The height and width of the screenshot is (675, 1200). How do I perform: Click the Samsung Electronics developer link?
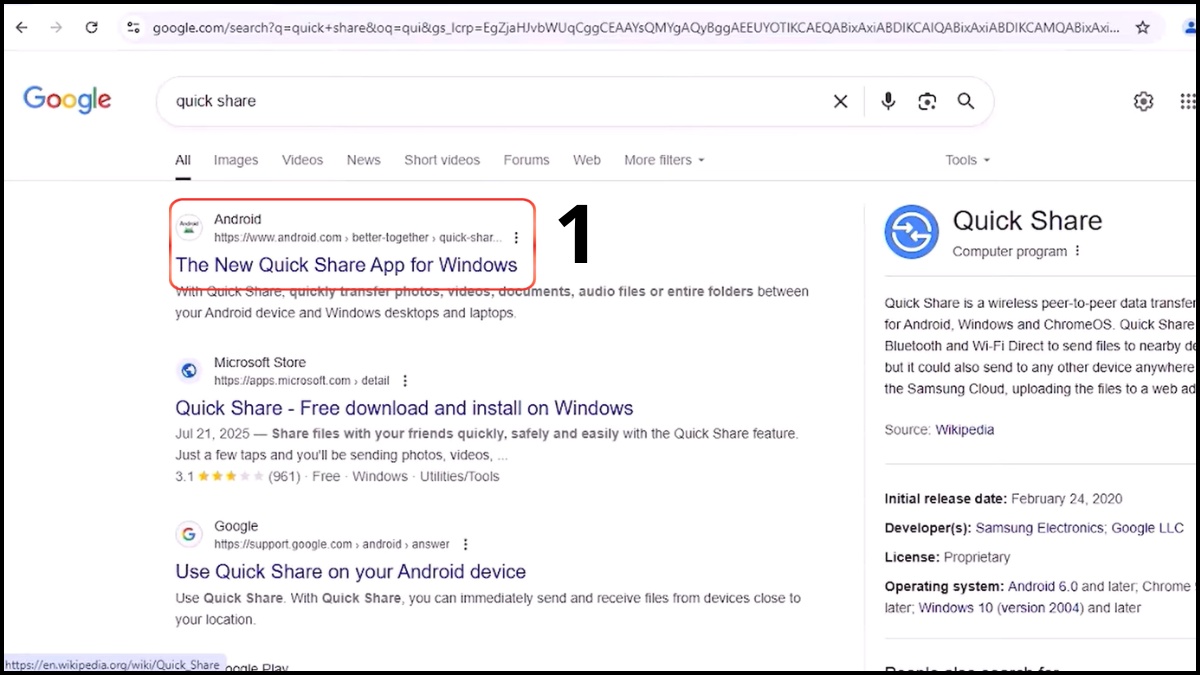tap(1040, 528)
